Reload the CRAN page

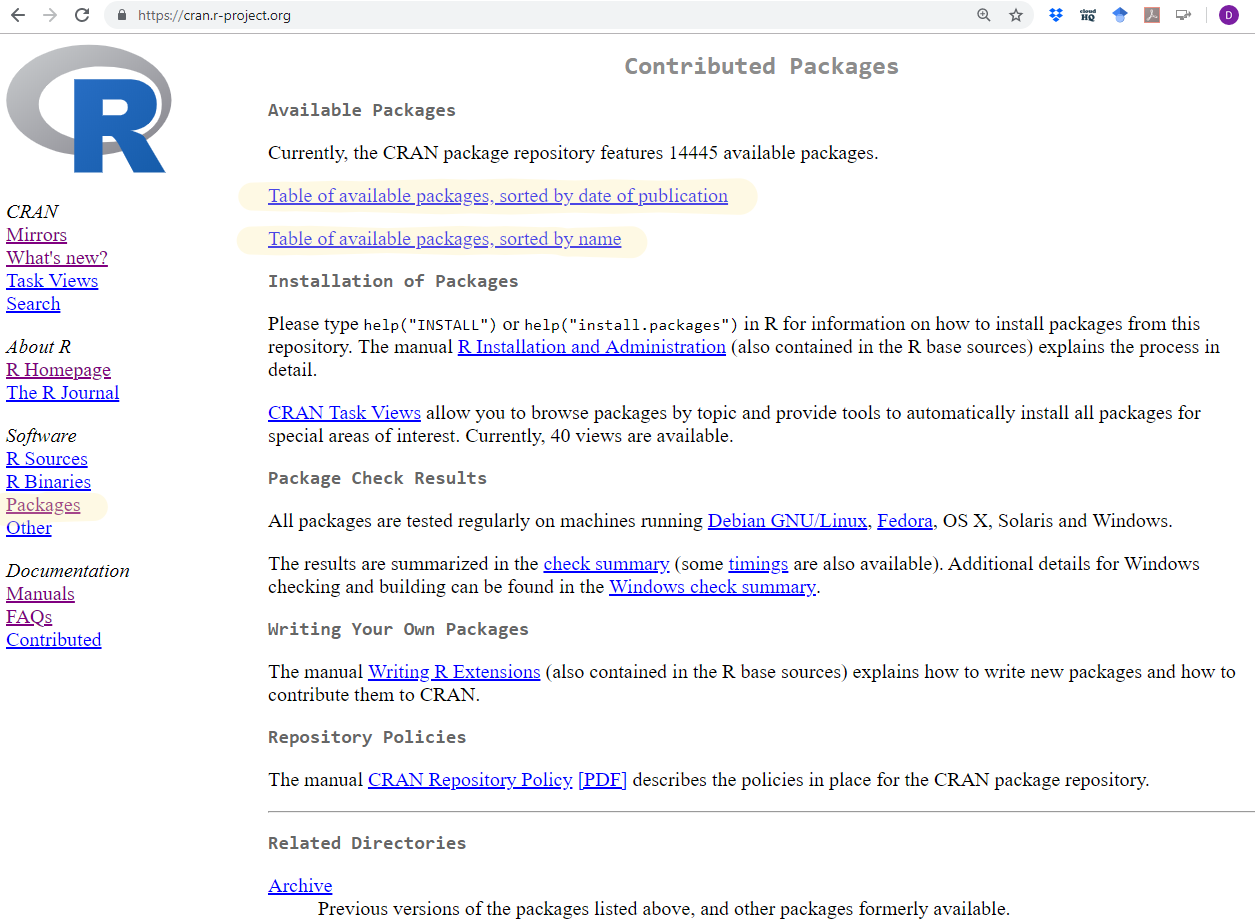82,15
